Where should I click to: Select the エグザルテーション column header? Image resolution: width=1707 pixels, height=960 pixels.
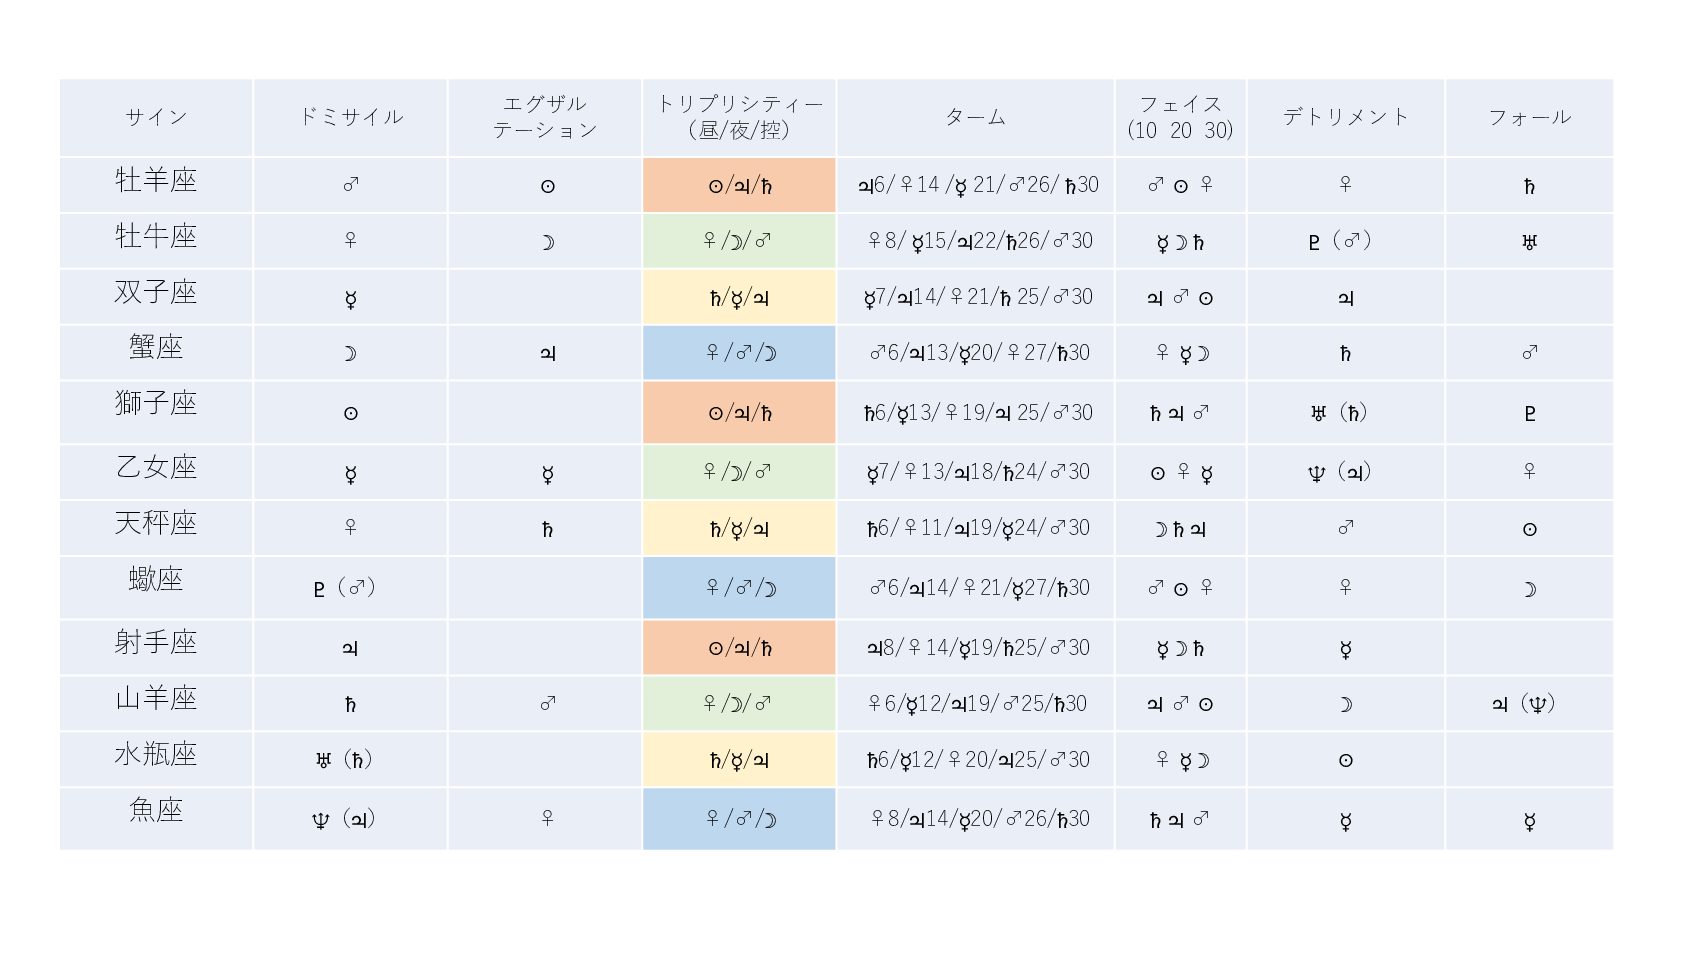[x=545, y=117]
